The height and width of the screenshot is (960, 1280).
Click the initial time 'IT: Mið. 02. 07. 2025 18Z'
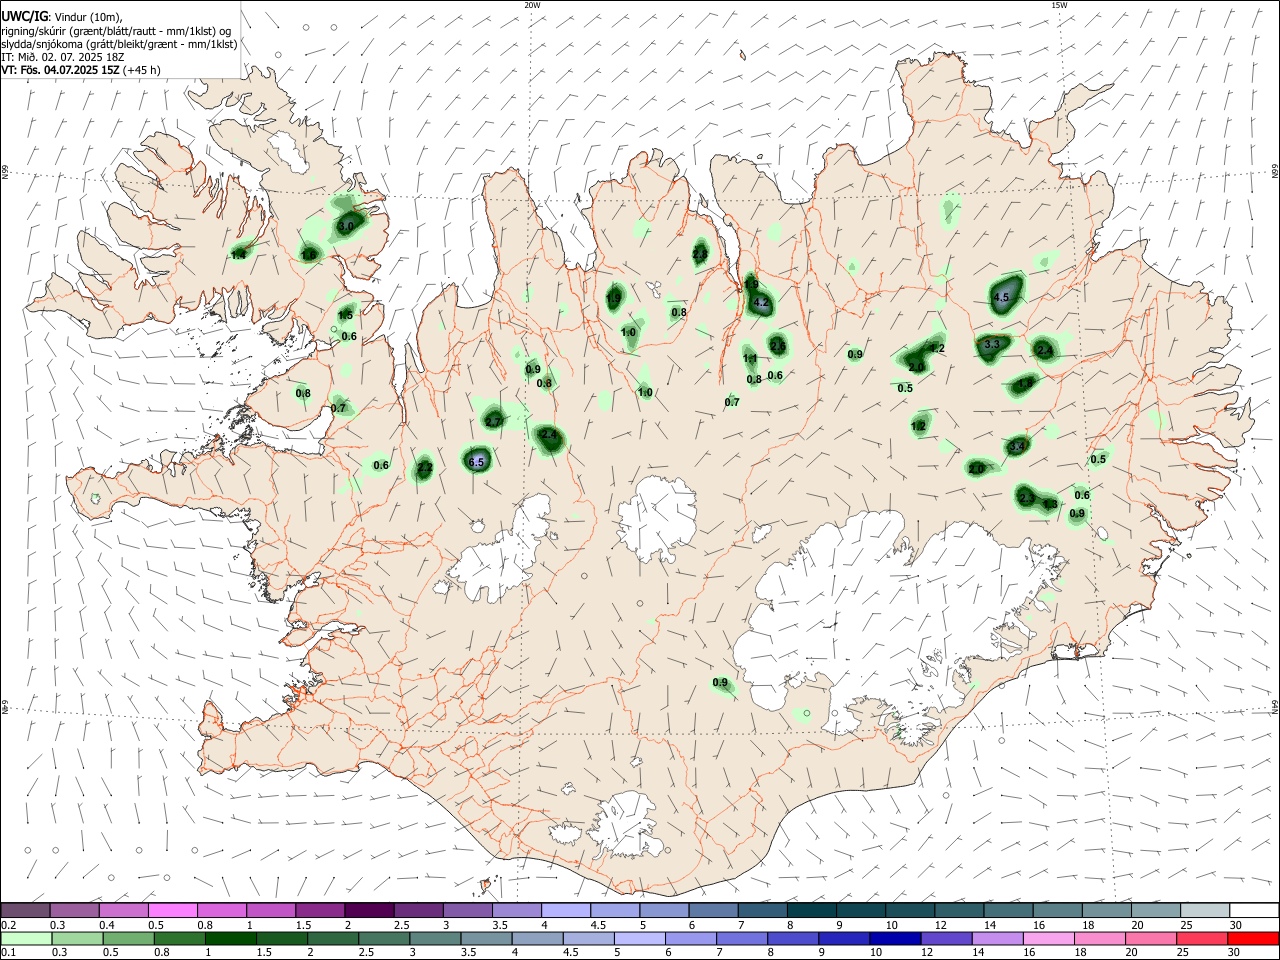tap(62, 57)
